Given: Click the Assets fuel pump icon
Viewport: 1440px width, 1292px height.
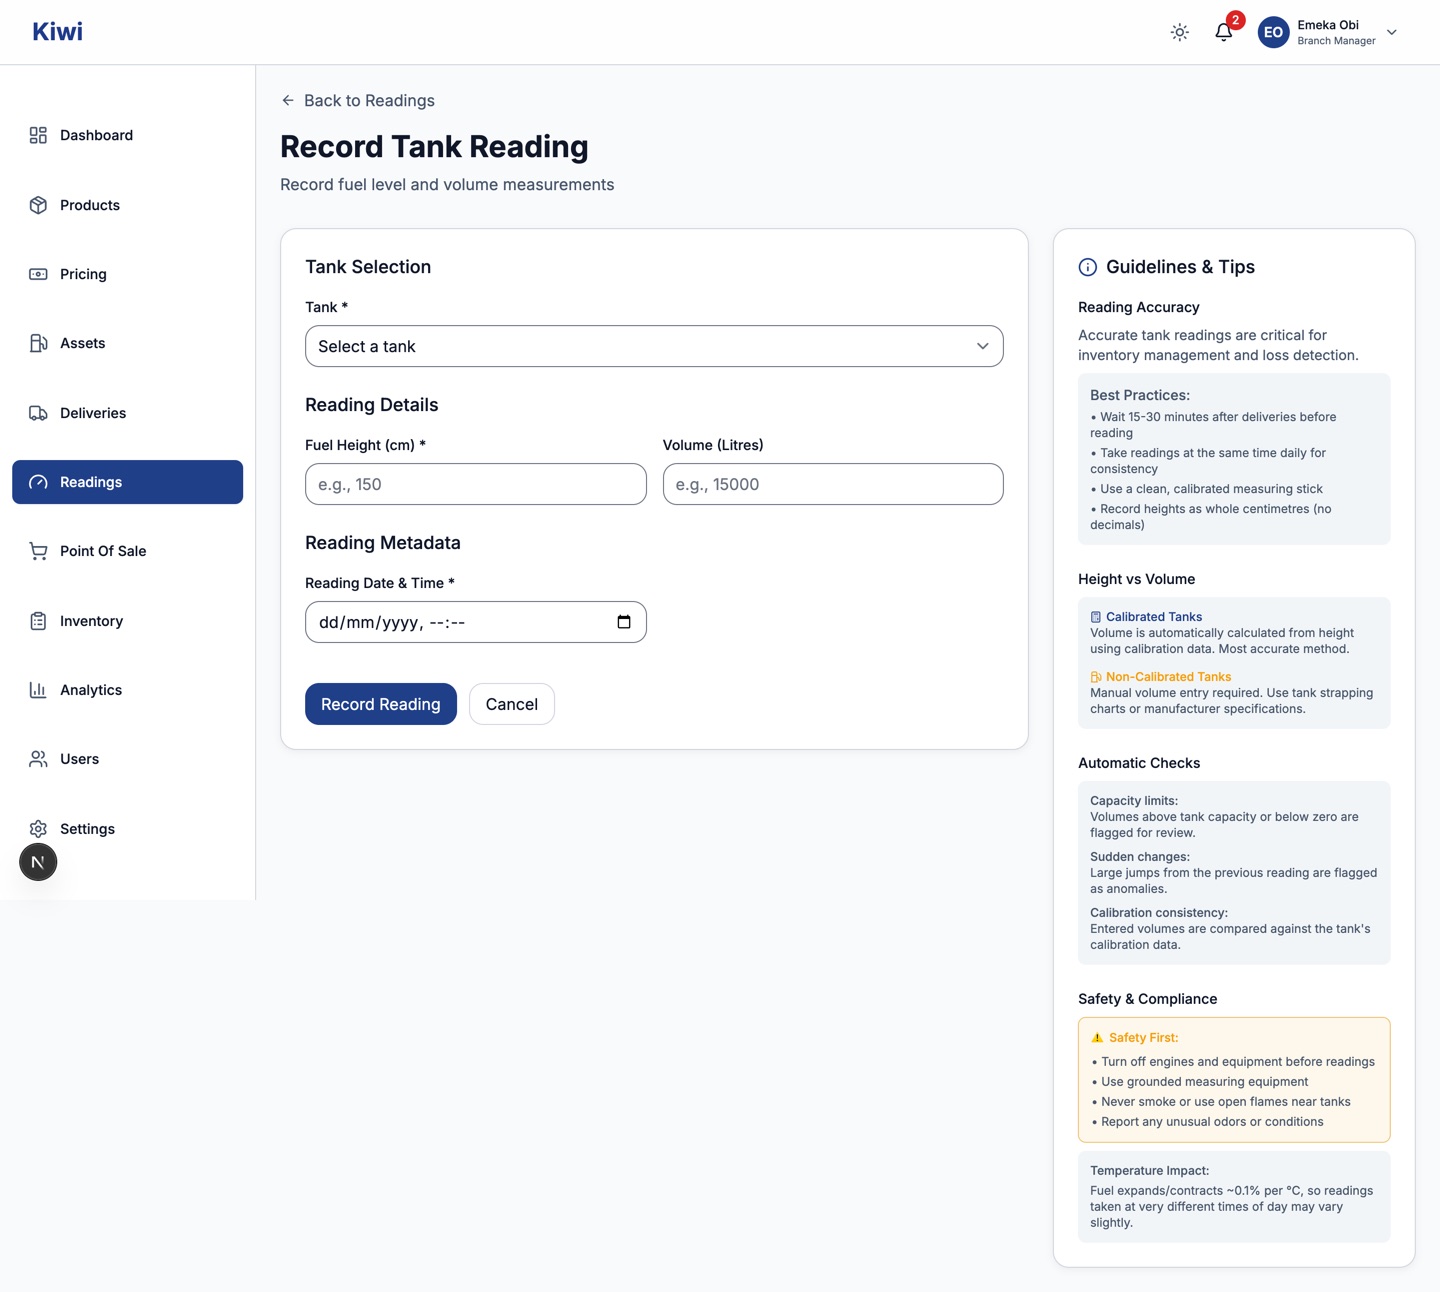Looking at the screenshot, I should (38, 343).
